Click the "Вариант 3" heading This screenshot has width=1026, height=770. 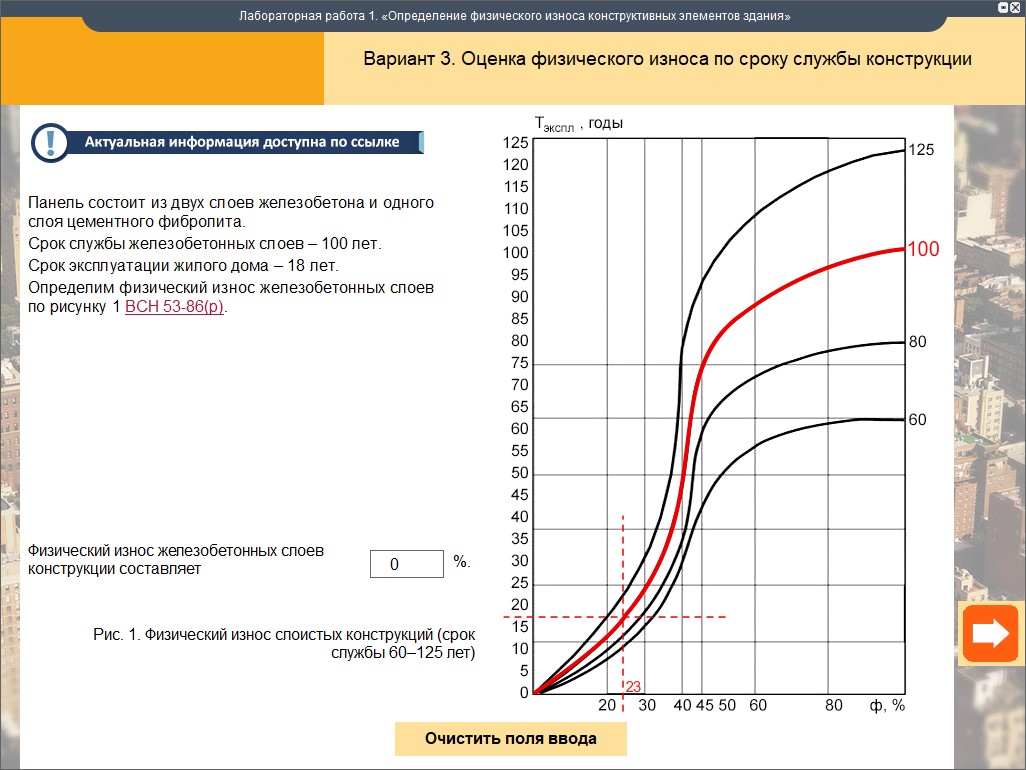click(667, 59)
